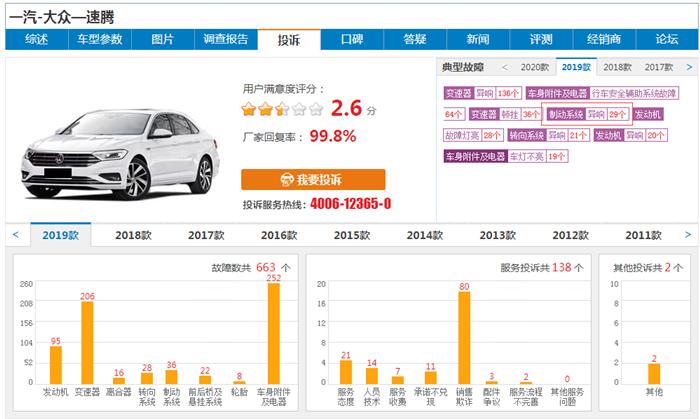Select the 2016款 model-year tab
The height and width of the screenshot is (419, 700).
(x=279, y=235)
